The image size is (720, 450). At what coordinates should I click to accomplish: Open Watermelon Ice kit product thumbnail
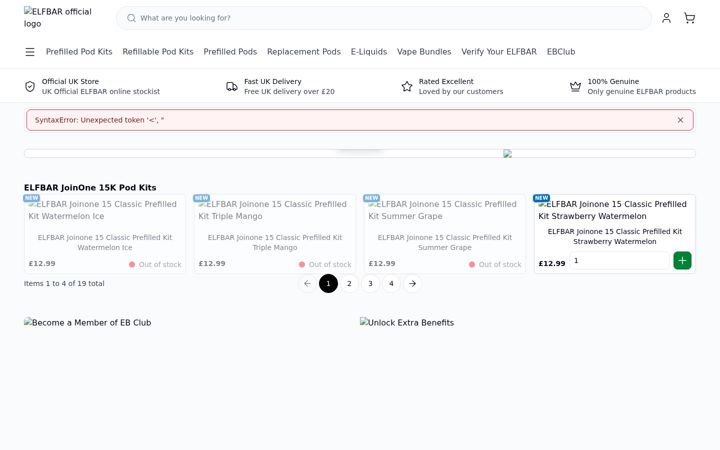105,210
